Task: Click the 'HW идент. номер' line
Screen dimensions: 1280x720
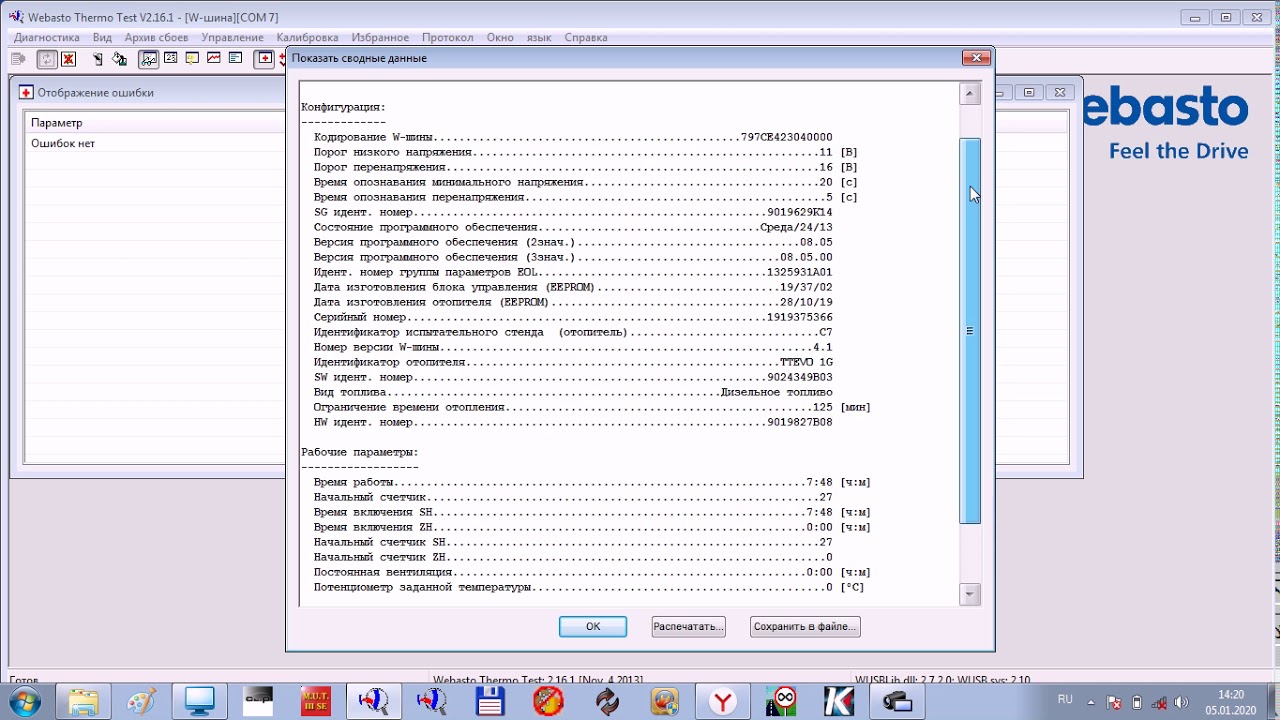Action: [573, 422]
